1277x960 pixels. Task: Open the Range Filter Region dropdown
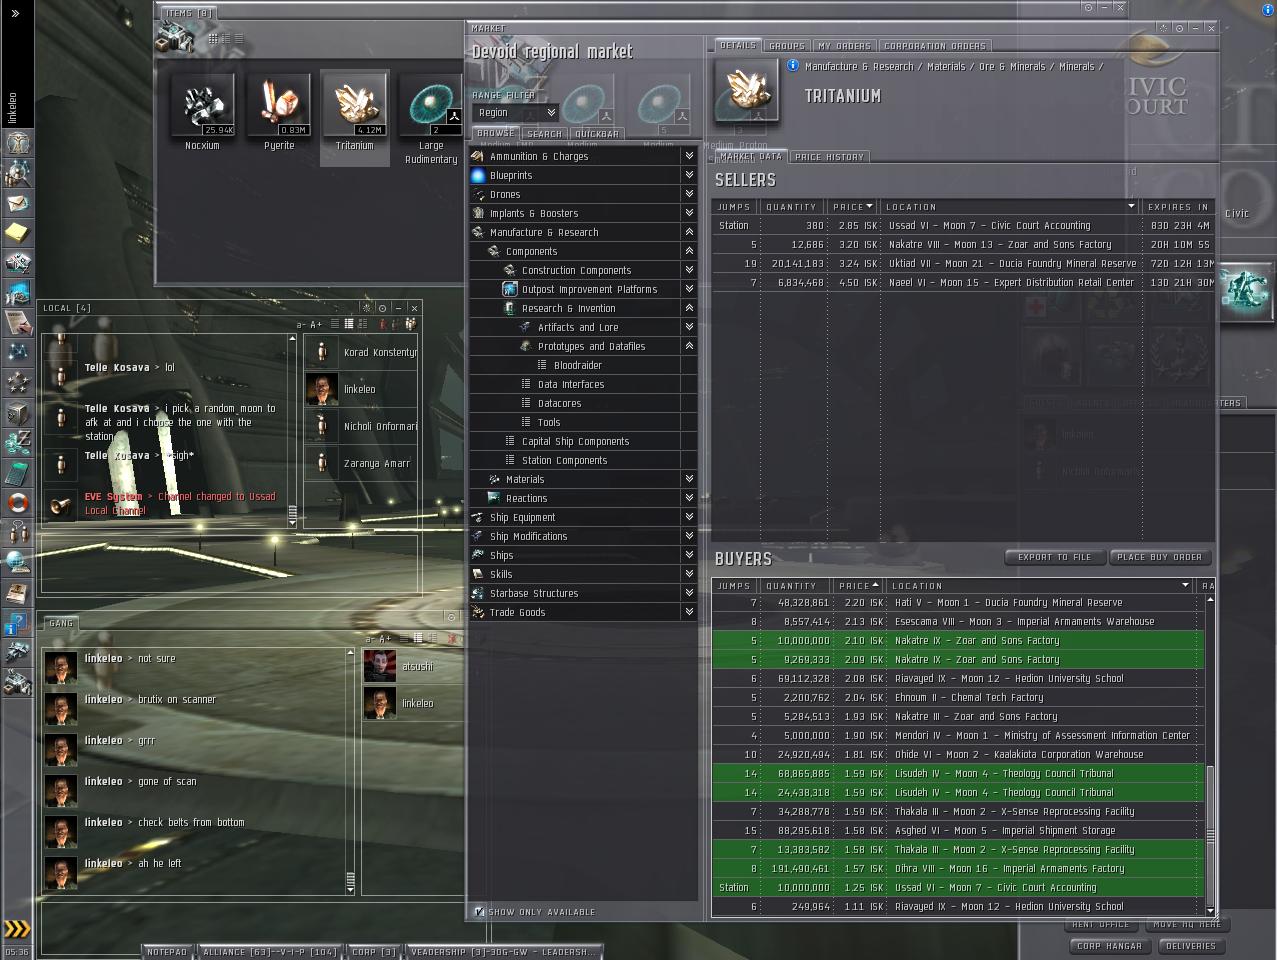pyautogui.click(x=515, y=113)
